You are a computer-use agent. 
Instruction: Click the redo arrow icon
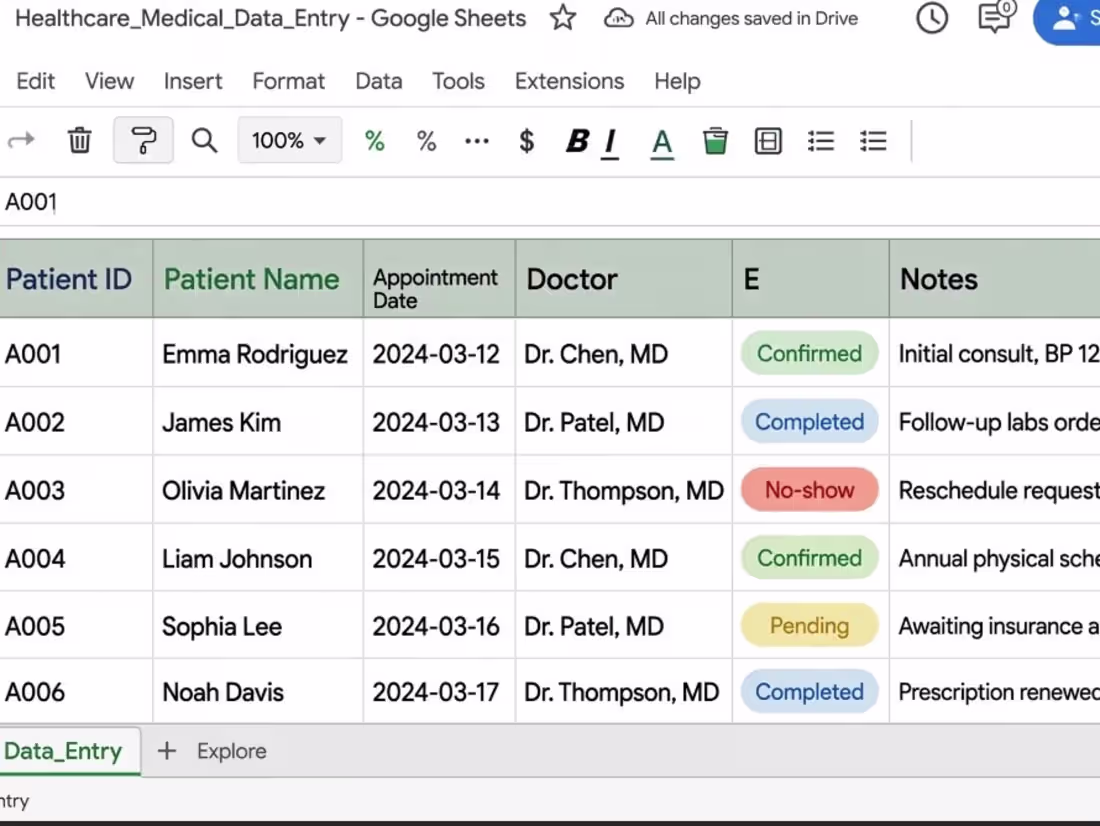[21, 140]
